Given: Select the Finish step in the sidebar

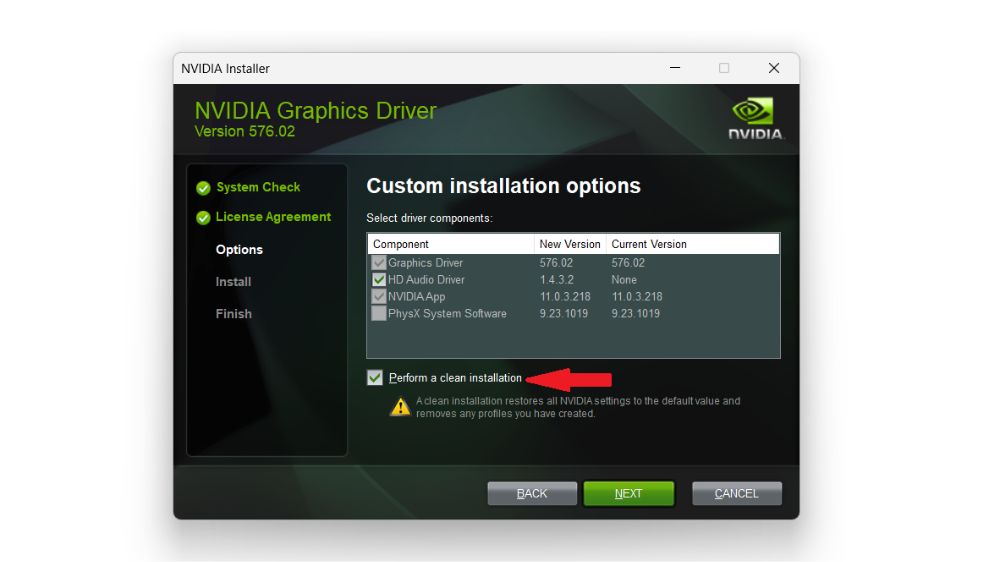Looking at the screenshot, I should [x=233, y=314].
